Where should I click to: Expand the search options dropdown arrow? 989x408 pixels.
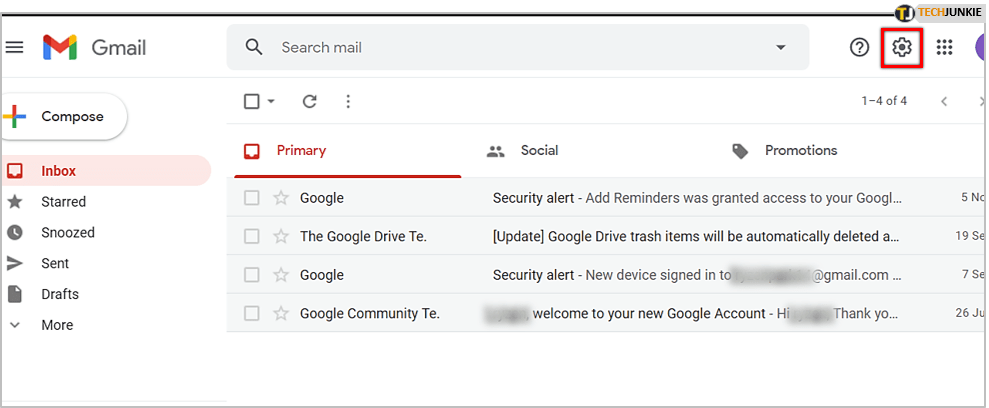pos(781,47)
